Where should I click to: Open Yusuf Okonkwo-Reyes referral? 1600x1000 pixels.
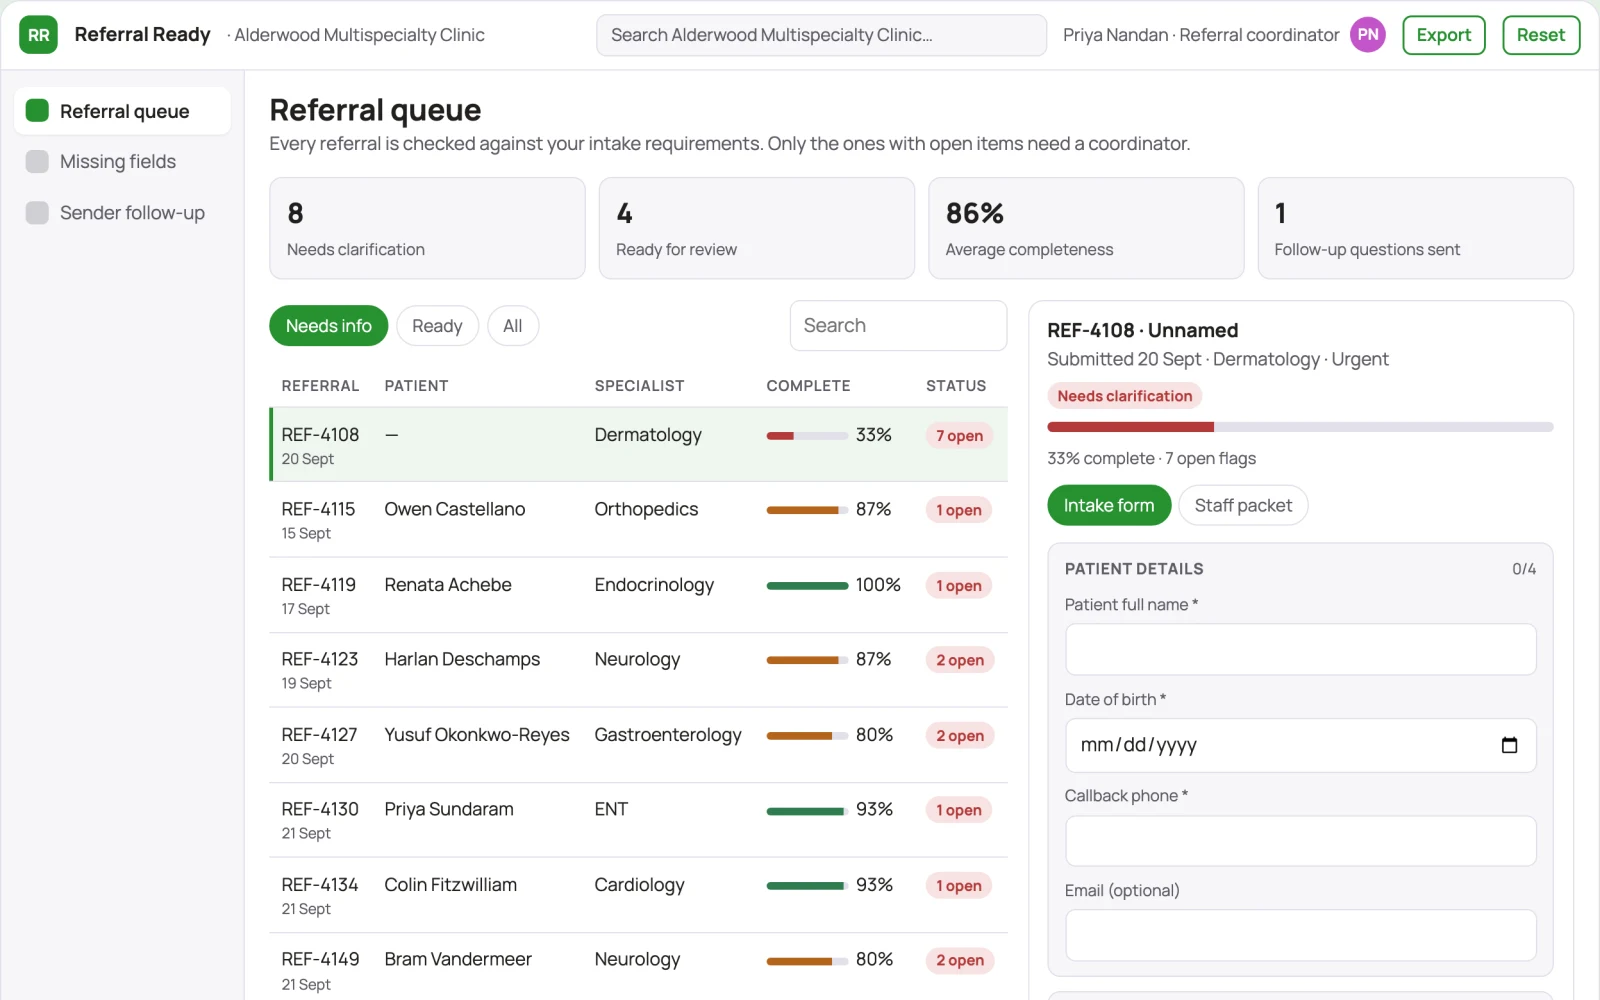[x=638, y=745]
